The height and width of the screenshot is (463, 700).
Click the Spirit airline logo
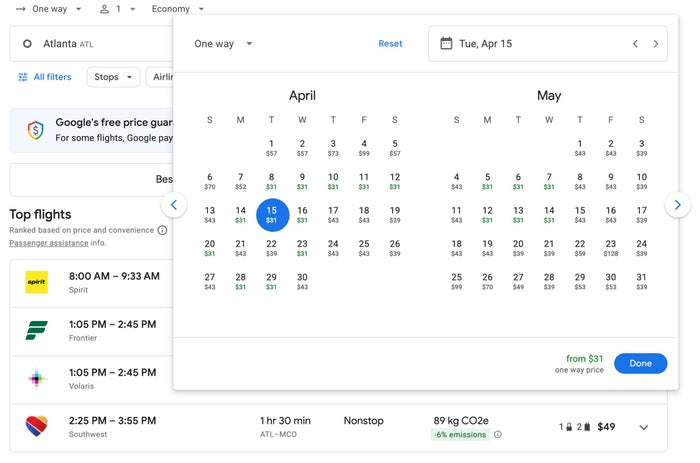(x=37, y=282)
